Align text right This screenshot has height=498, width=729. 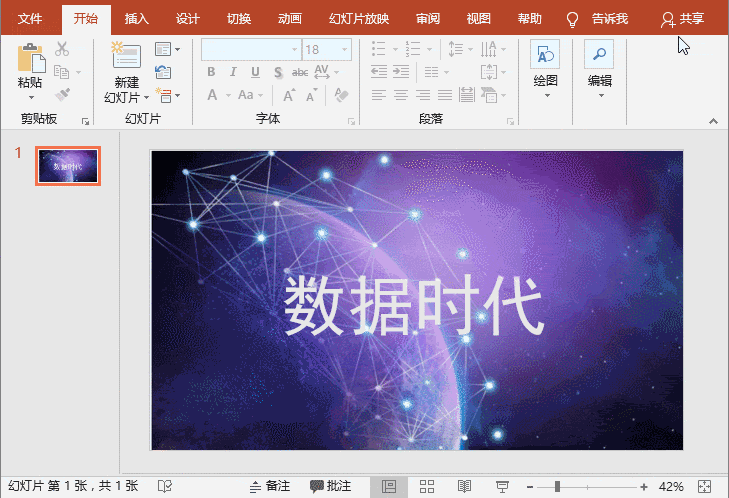[423, 95]
